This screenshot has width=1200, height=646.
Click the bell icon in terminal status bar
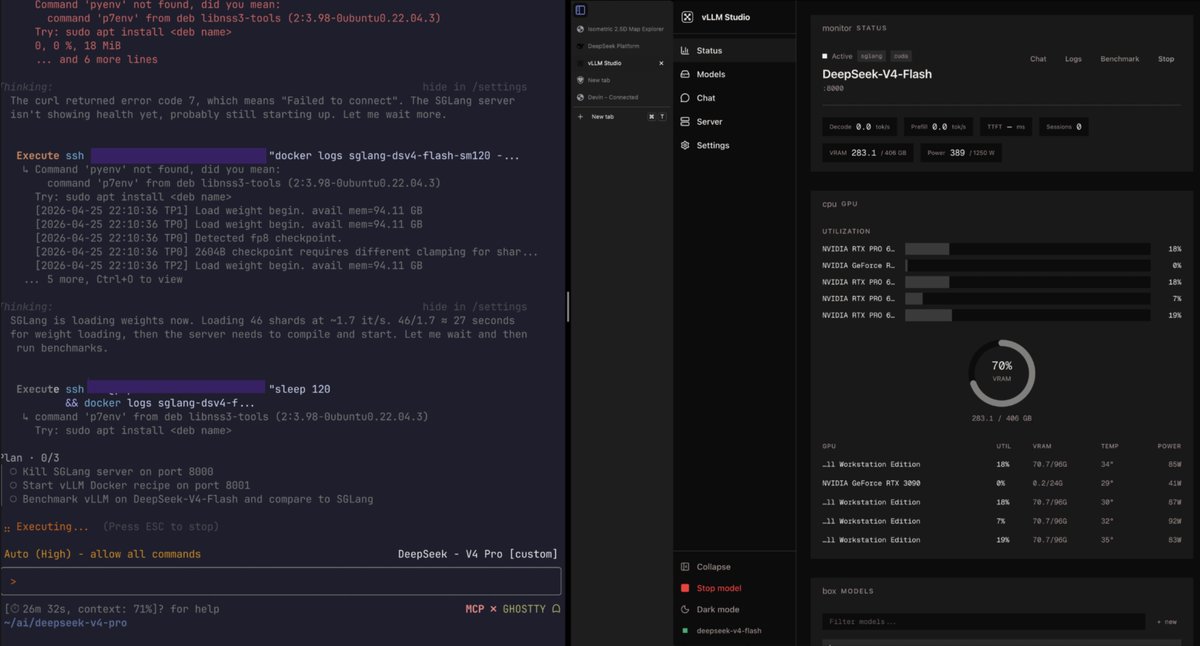pos(556,608)
